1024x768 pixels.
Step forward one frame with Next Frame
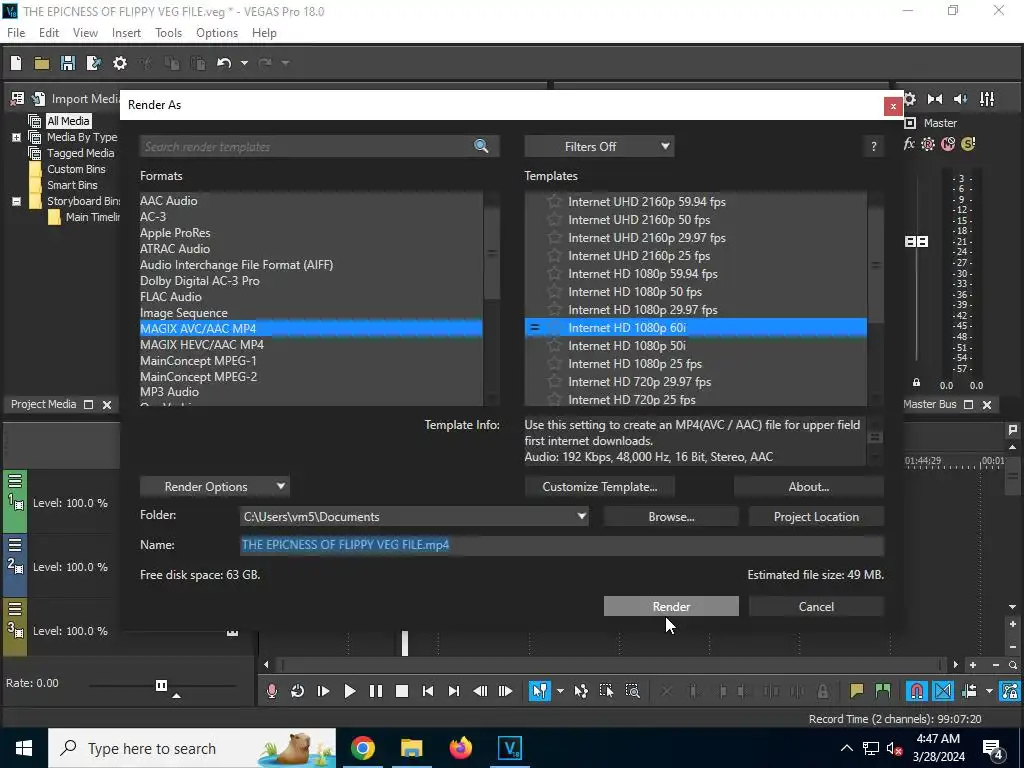click(505, 691)
